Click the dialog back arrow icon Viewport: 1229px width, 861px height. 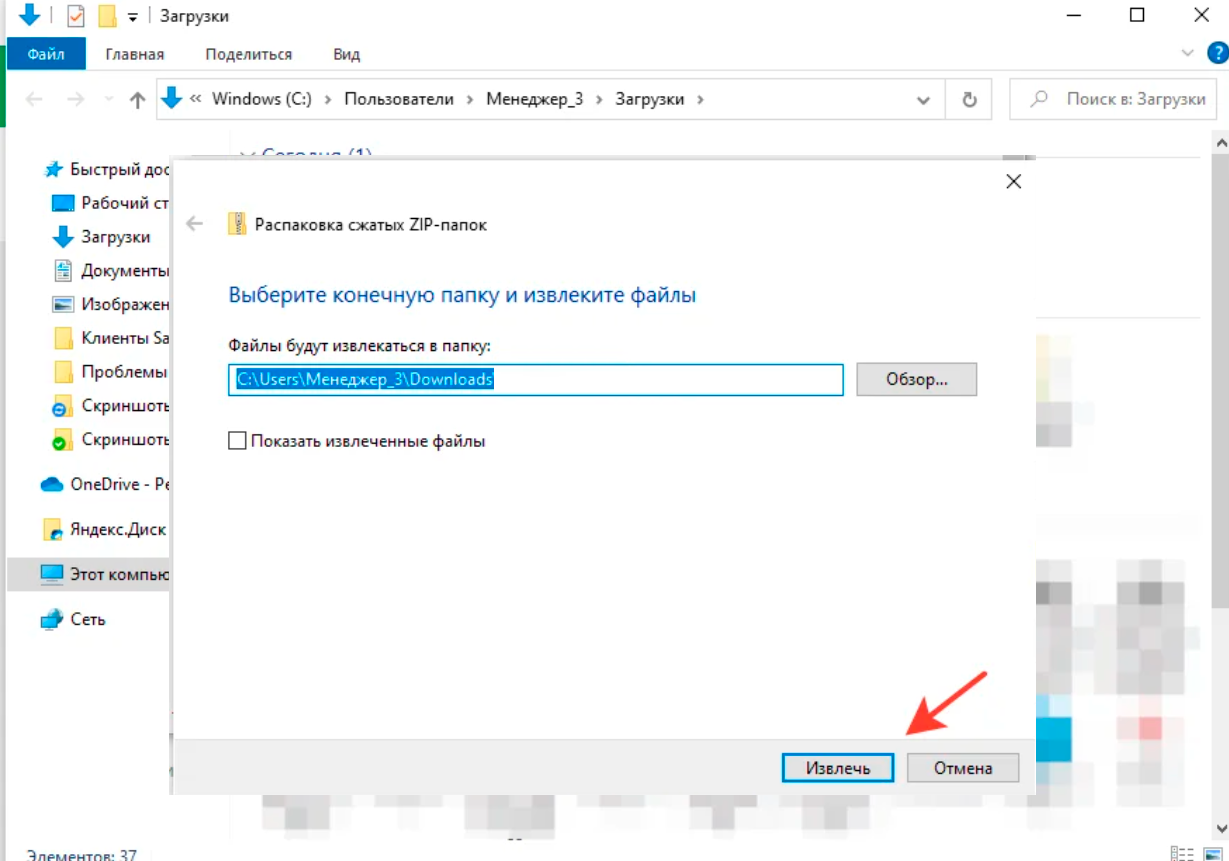[x=195, y=225]
